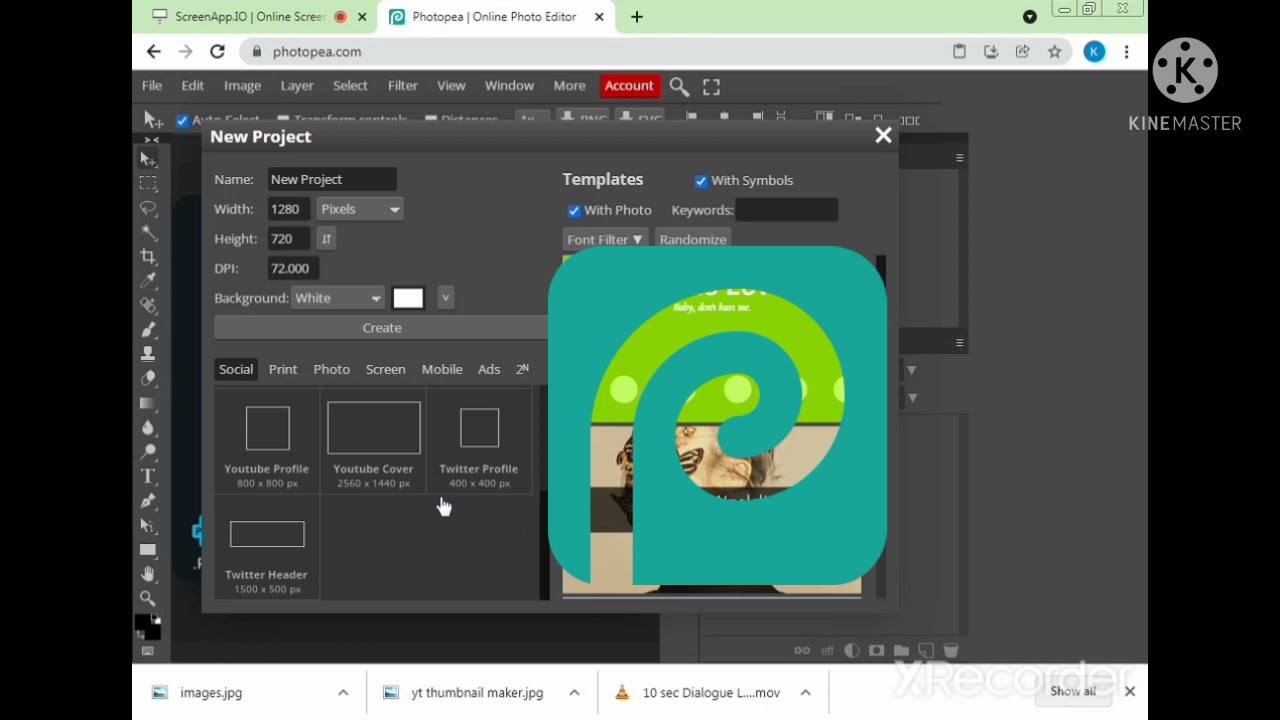This screenshot has width=1280, height=720.
Task: Select the Path Select tool
Action: [x=148, y=525]
